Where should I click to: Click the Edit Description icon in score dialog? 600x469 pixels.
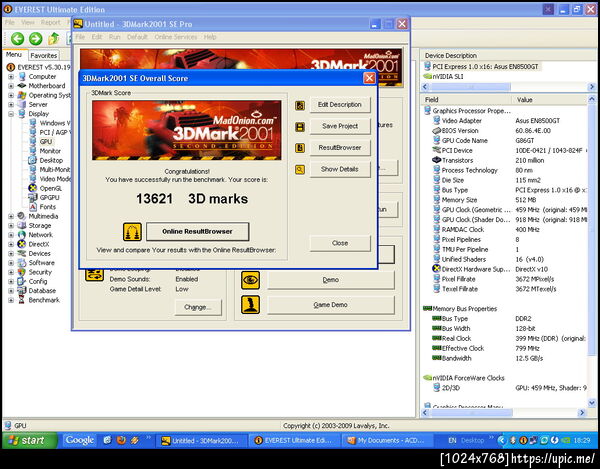pyautogui.click(x=300, y=106)
